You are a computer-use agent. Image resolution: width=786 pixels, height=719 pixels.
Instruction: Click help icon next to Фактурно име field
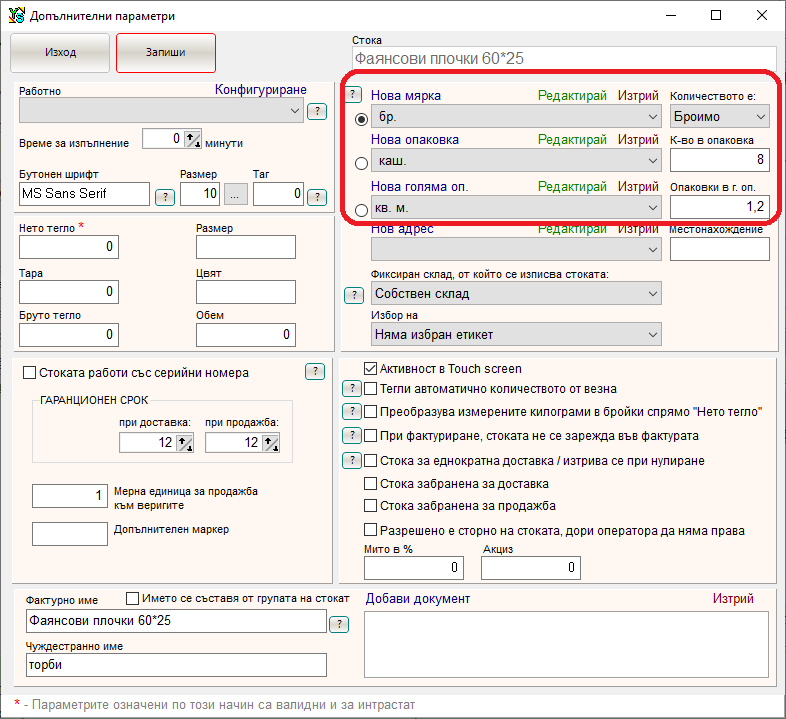click(339, 624)
